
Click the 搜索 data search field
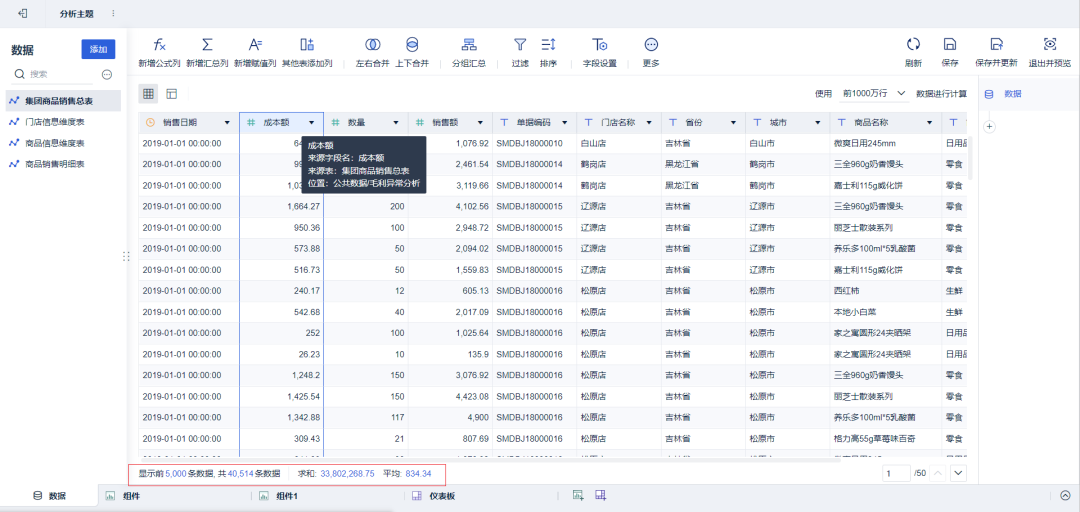[x=53, y=74]
